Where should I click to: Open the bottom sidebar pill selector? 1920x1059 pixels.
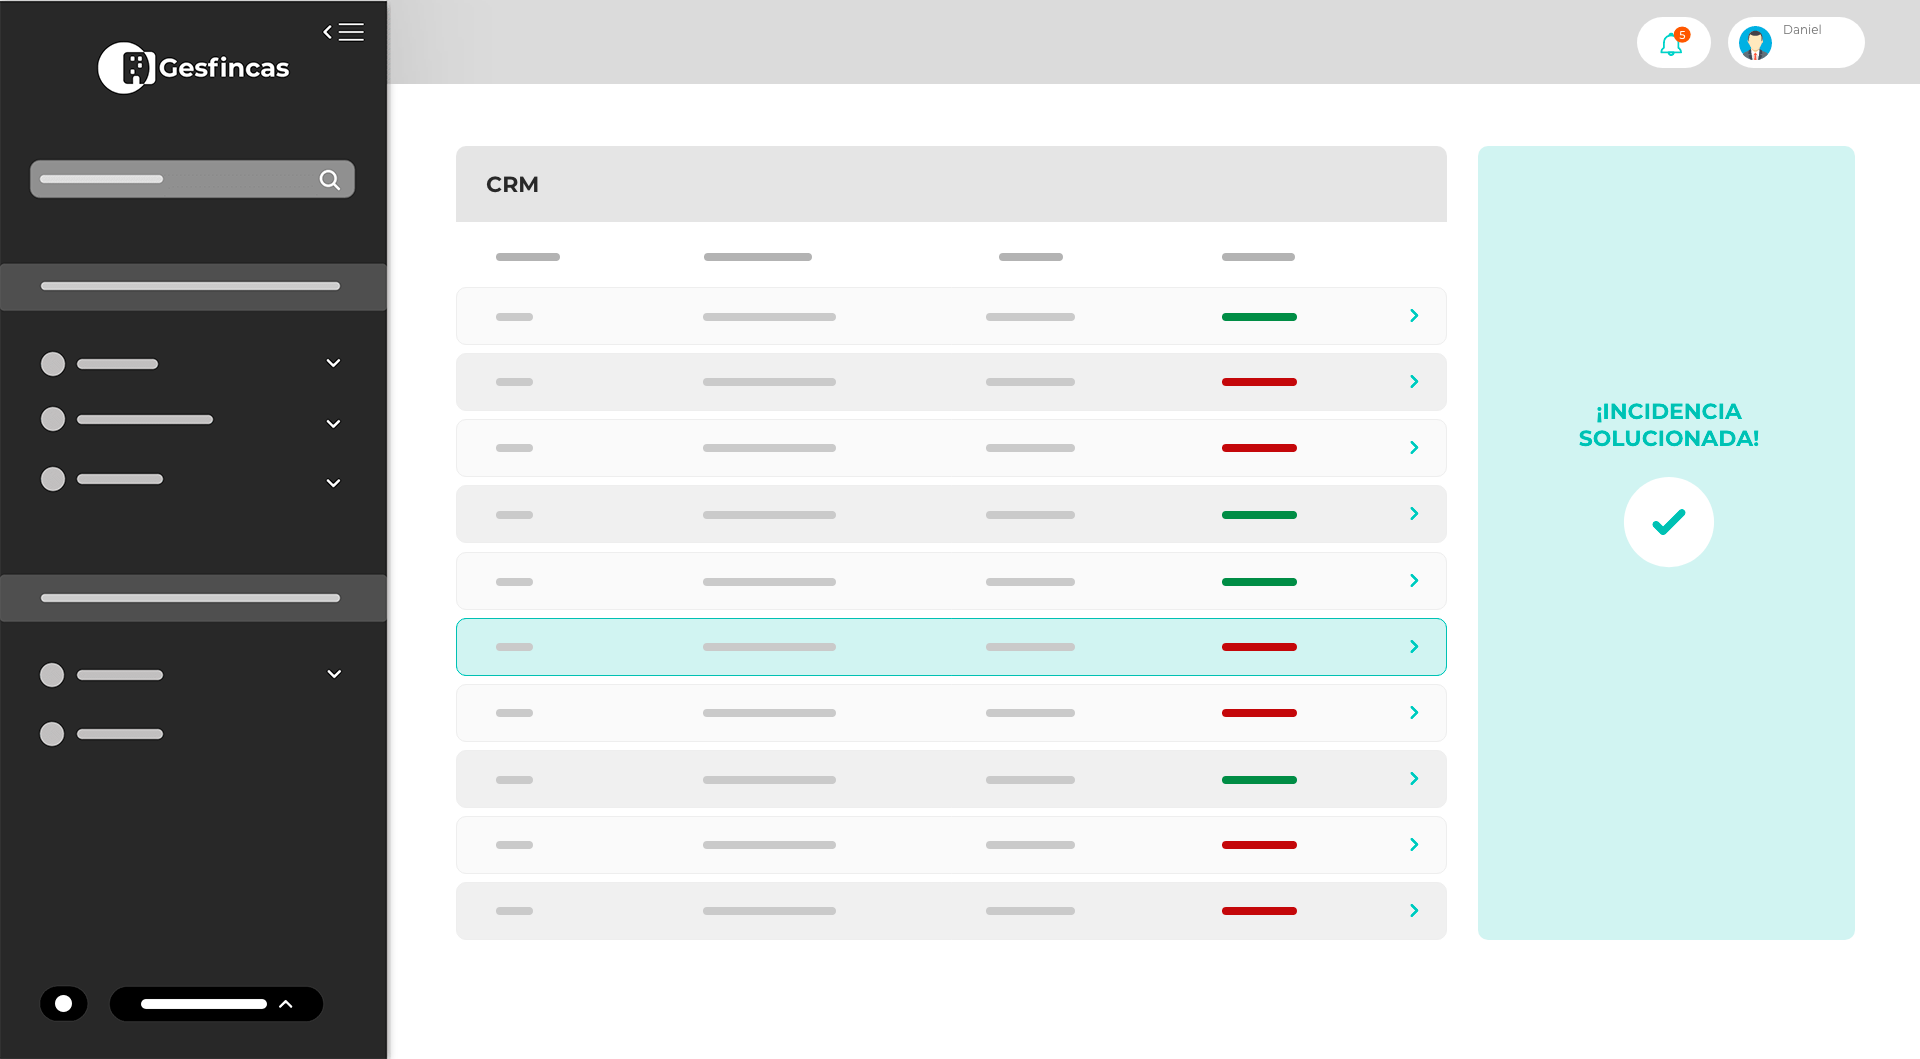216,1004
